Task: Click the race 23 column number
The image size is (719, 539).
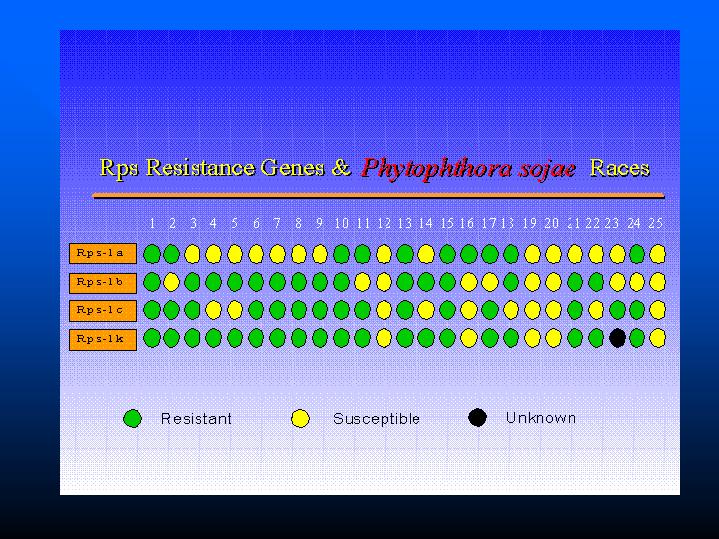Action: pos(612,223)
